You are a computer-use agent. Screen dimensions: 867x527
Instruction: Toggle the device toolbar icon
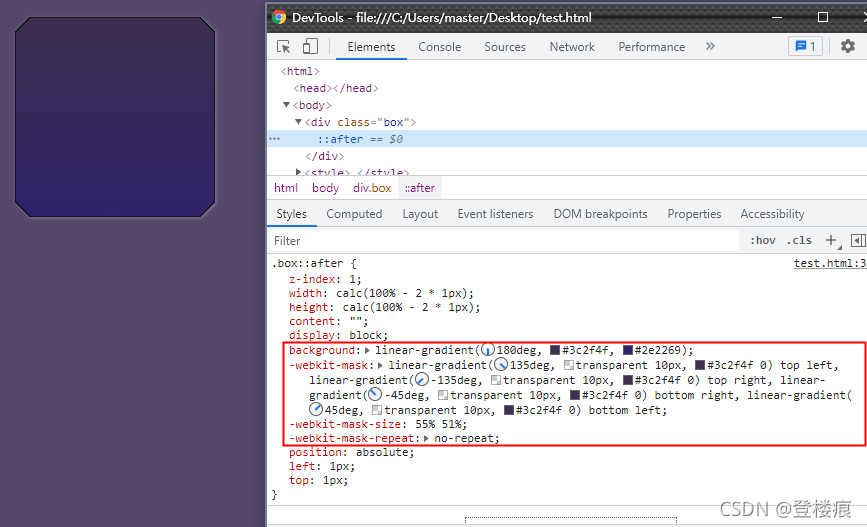pos(310,46)
